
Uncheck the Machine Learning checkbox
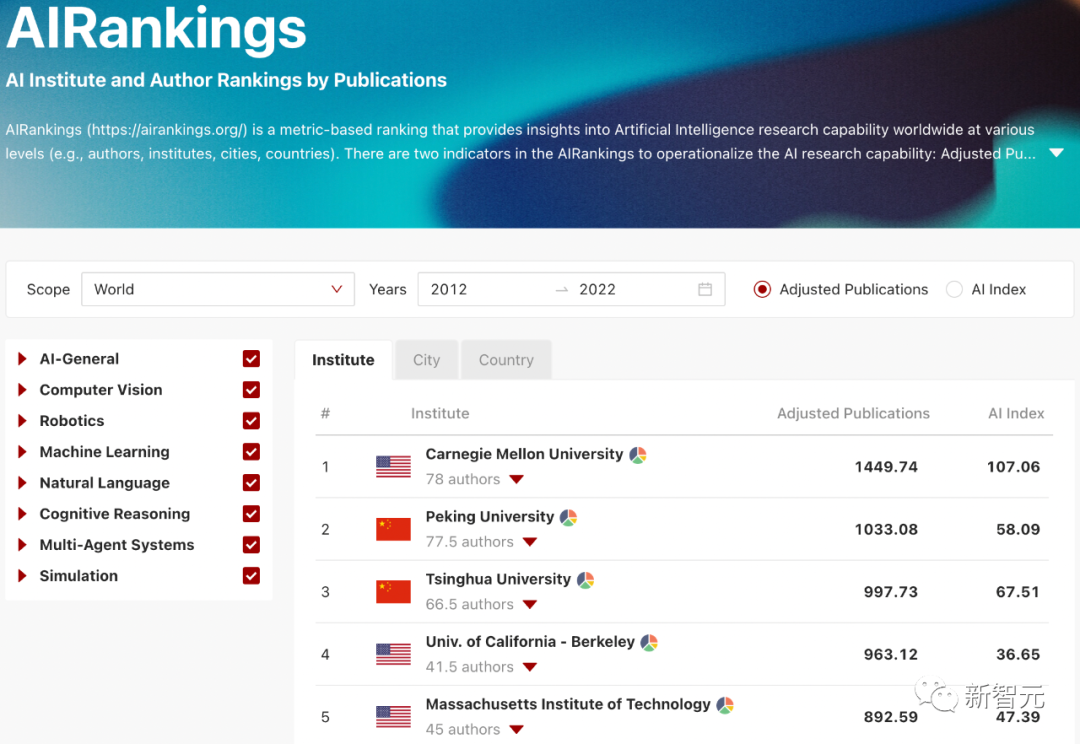click(251, 452)
